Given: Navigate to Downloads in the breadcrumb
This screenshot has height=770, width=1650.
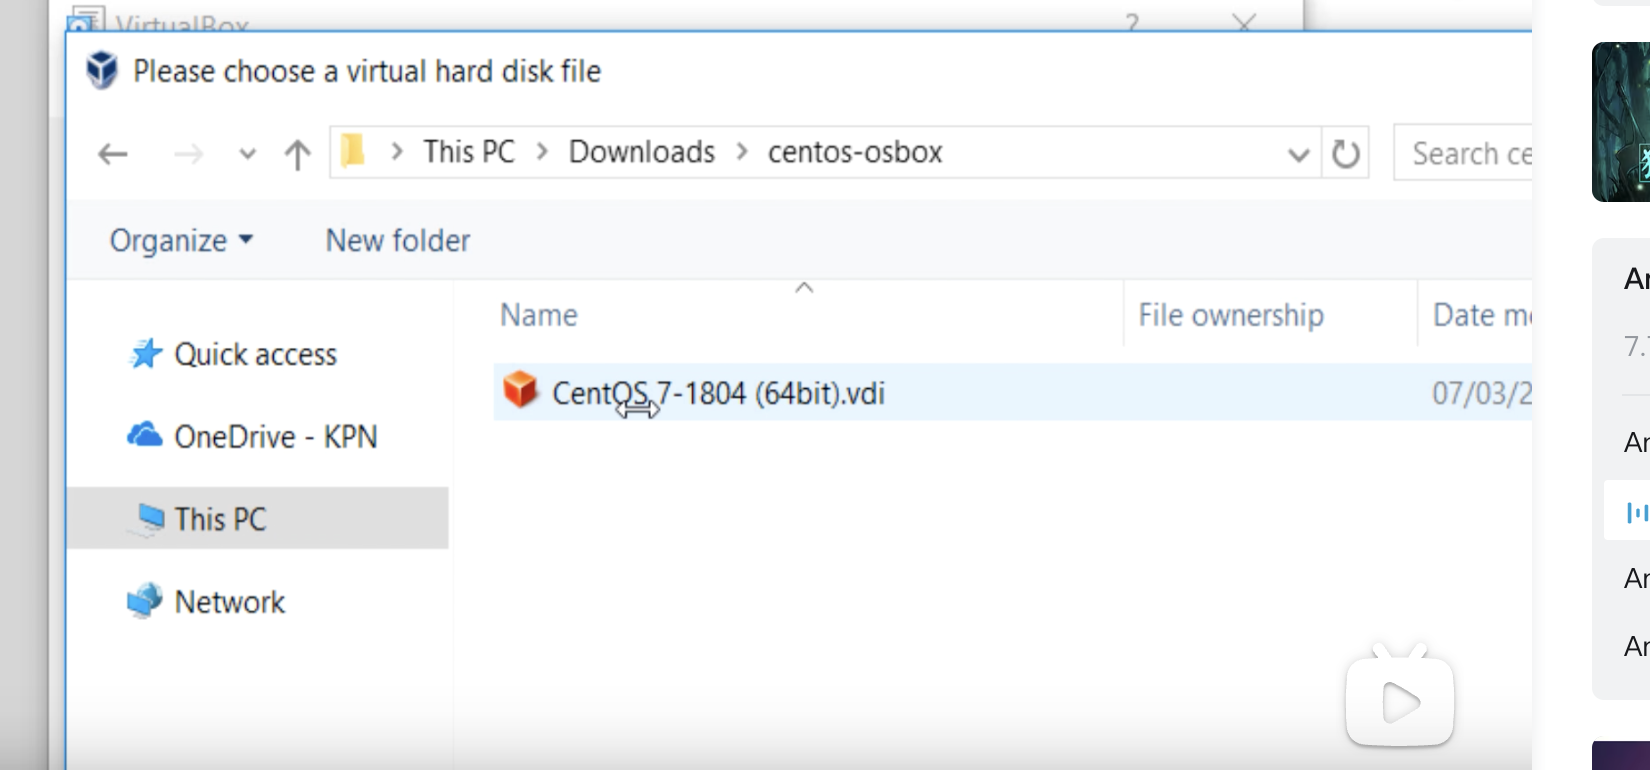Looking at the screenshot, I should point(642,152).
